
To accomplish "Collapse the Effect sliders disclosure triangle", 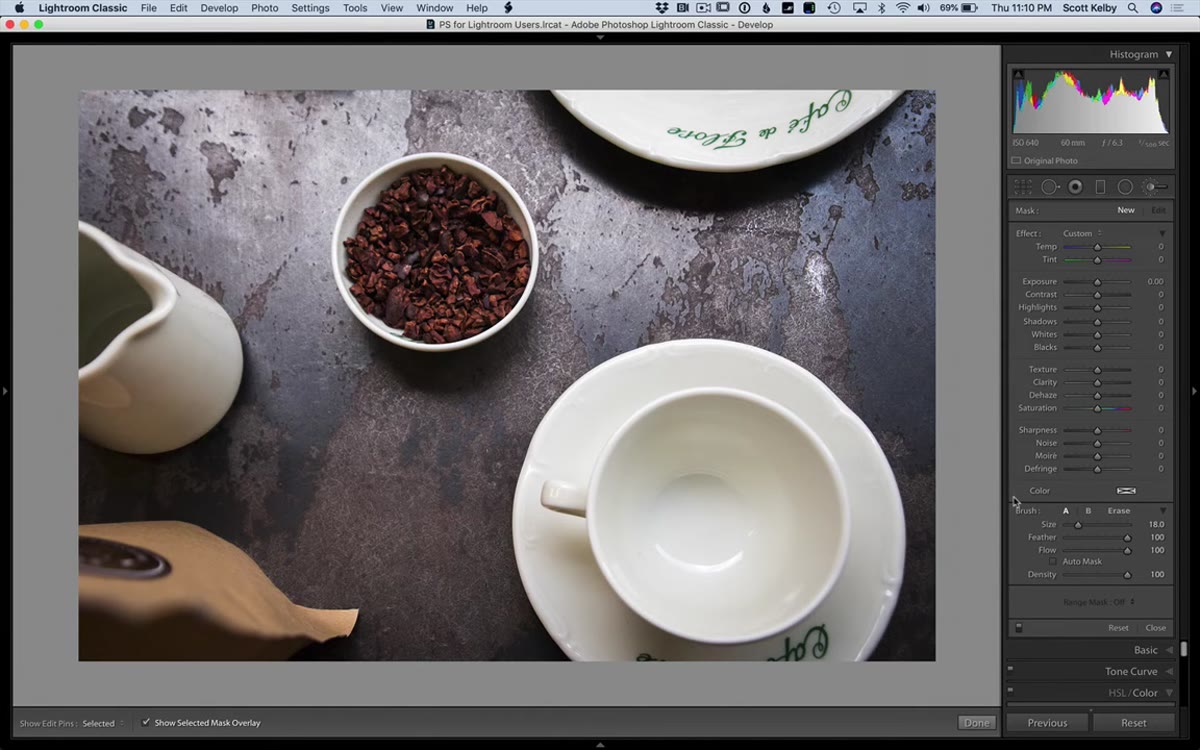I will click(1162, 233).
